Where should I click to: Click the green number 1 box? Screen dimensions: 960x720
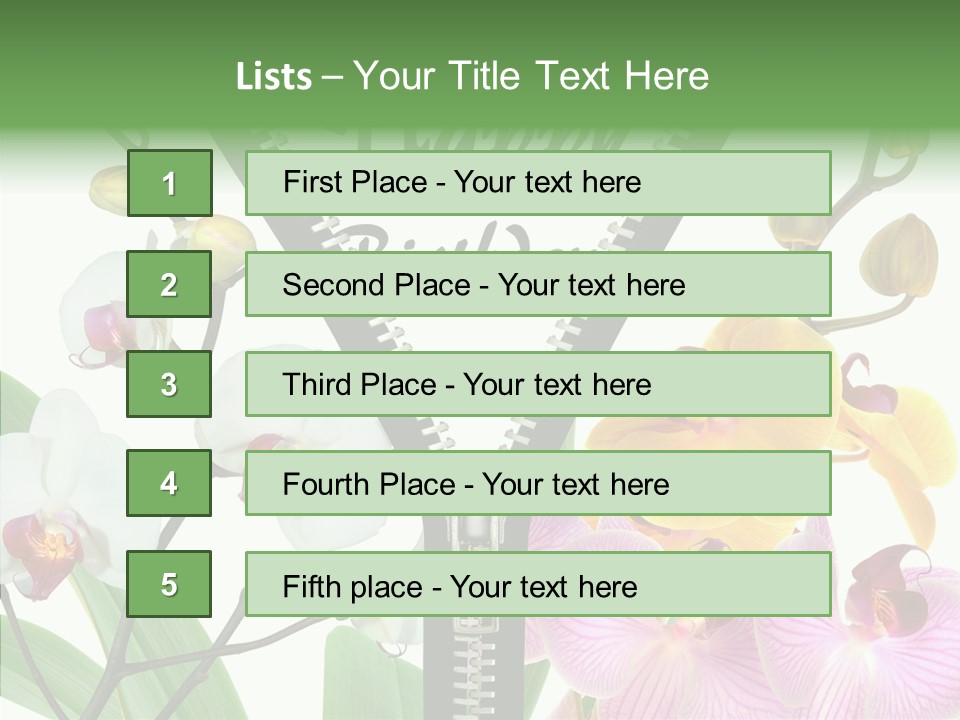(x=169, y=183)
